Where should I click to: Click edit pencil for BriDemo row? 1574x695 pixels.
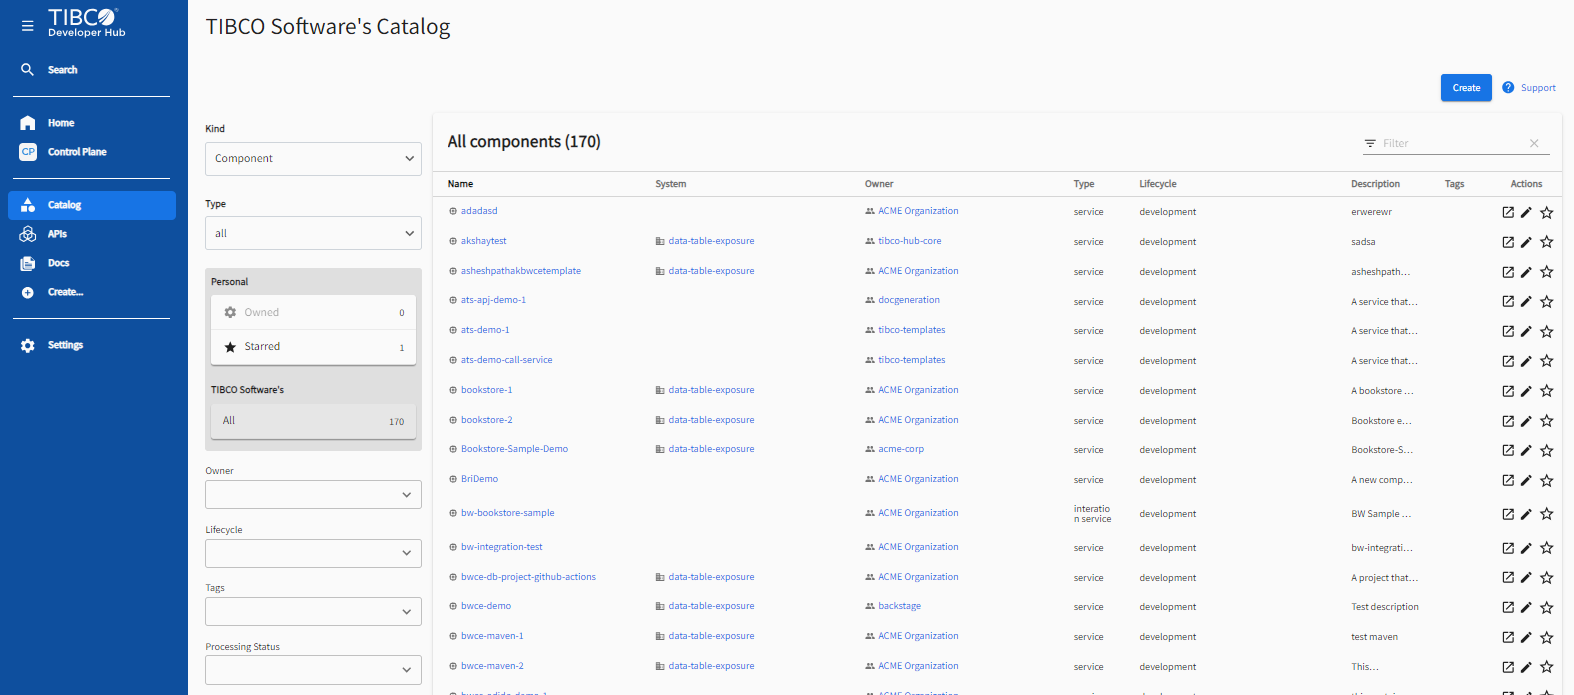(x=1526, y=480)
